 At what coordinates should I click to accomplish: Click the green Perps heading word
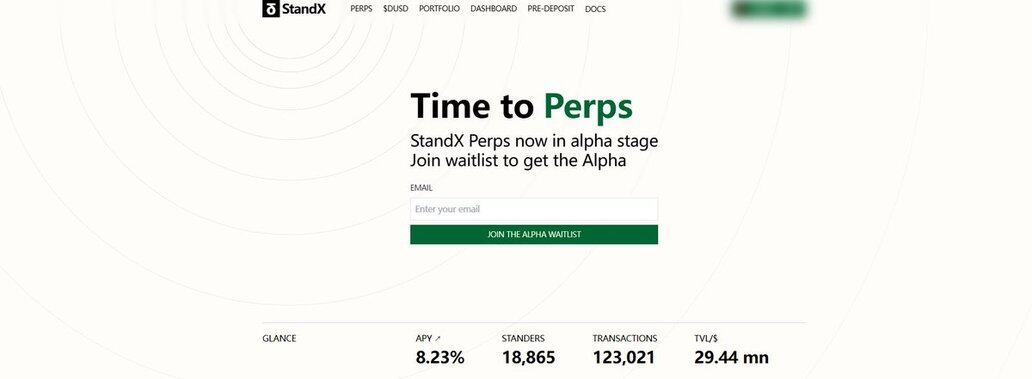(x=588, y=107)
